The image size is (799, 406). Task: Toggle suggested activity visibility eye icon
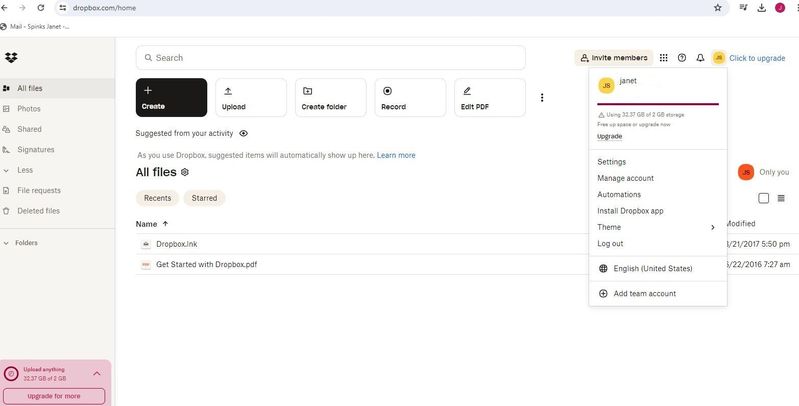pos(244,133)
